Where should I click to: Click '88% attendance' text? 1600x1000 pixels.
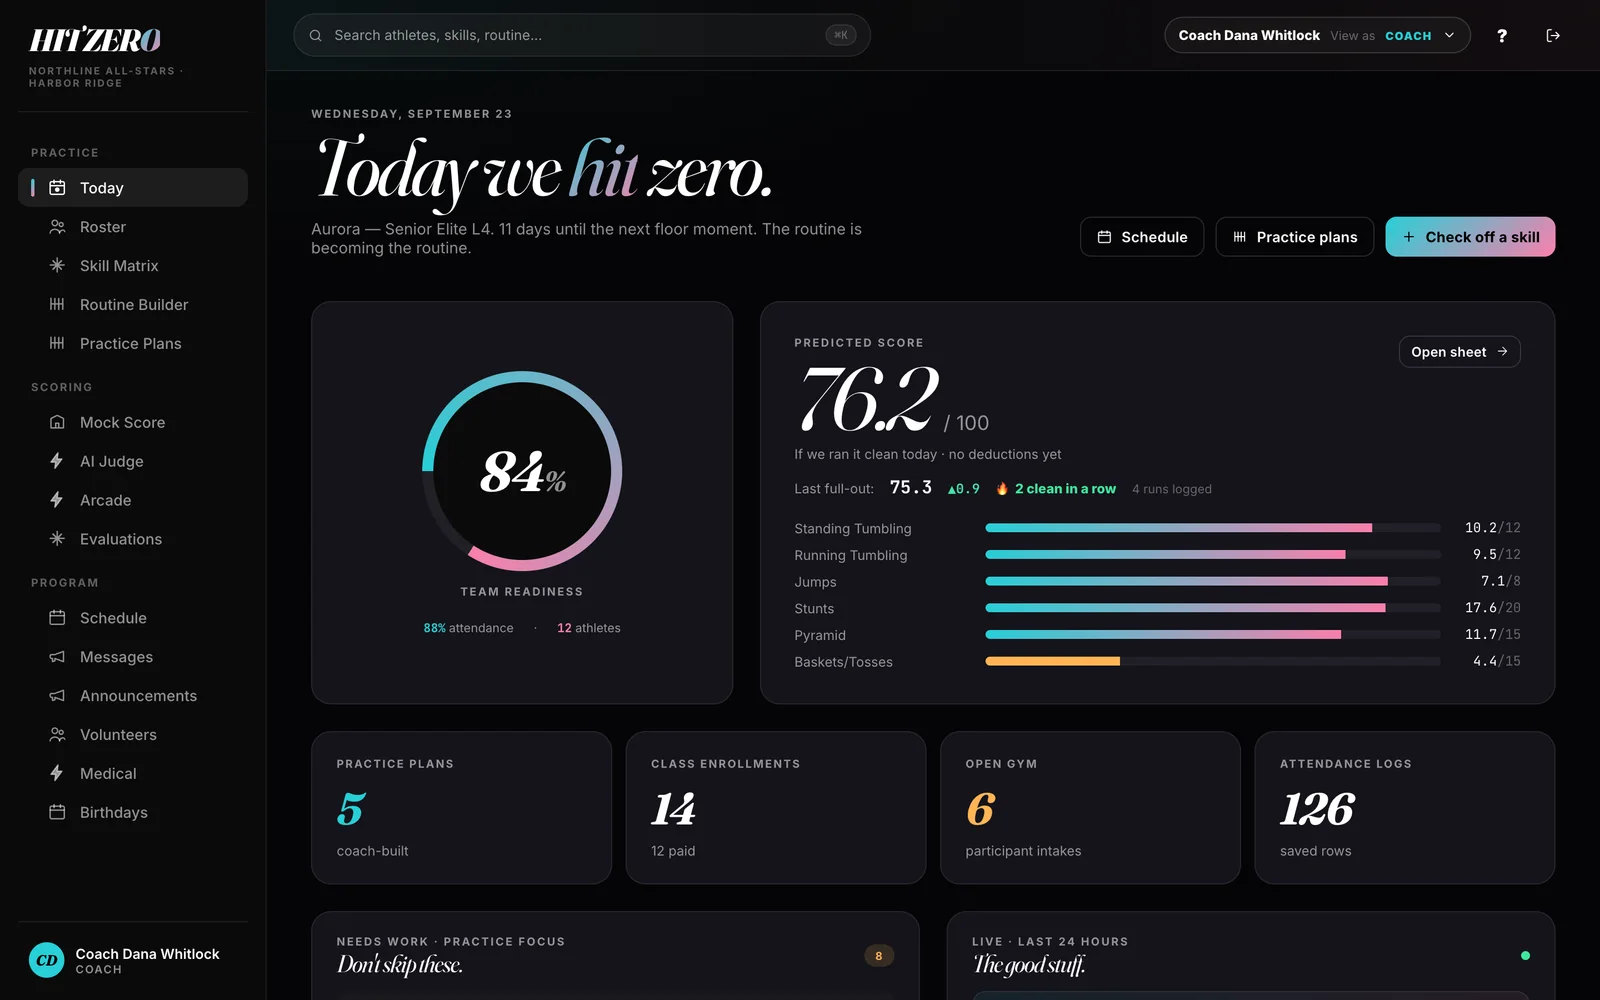468,628
